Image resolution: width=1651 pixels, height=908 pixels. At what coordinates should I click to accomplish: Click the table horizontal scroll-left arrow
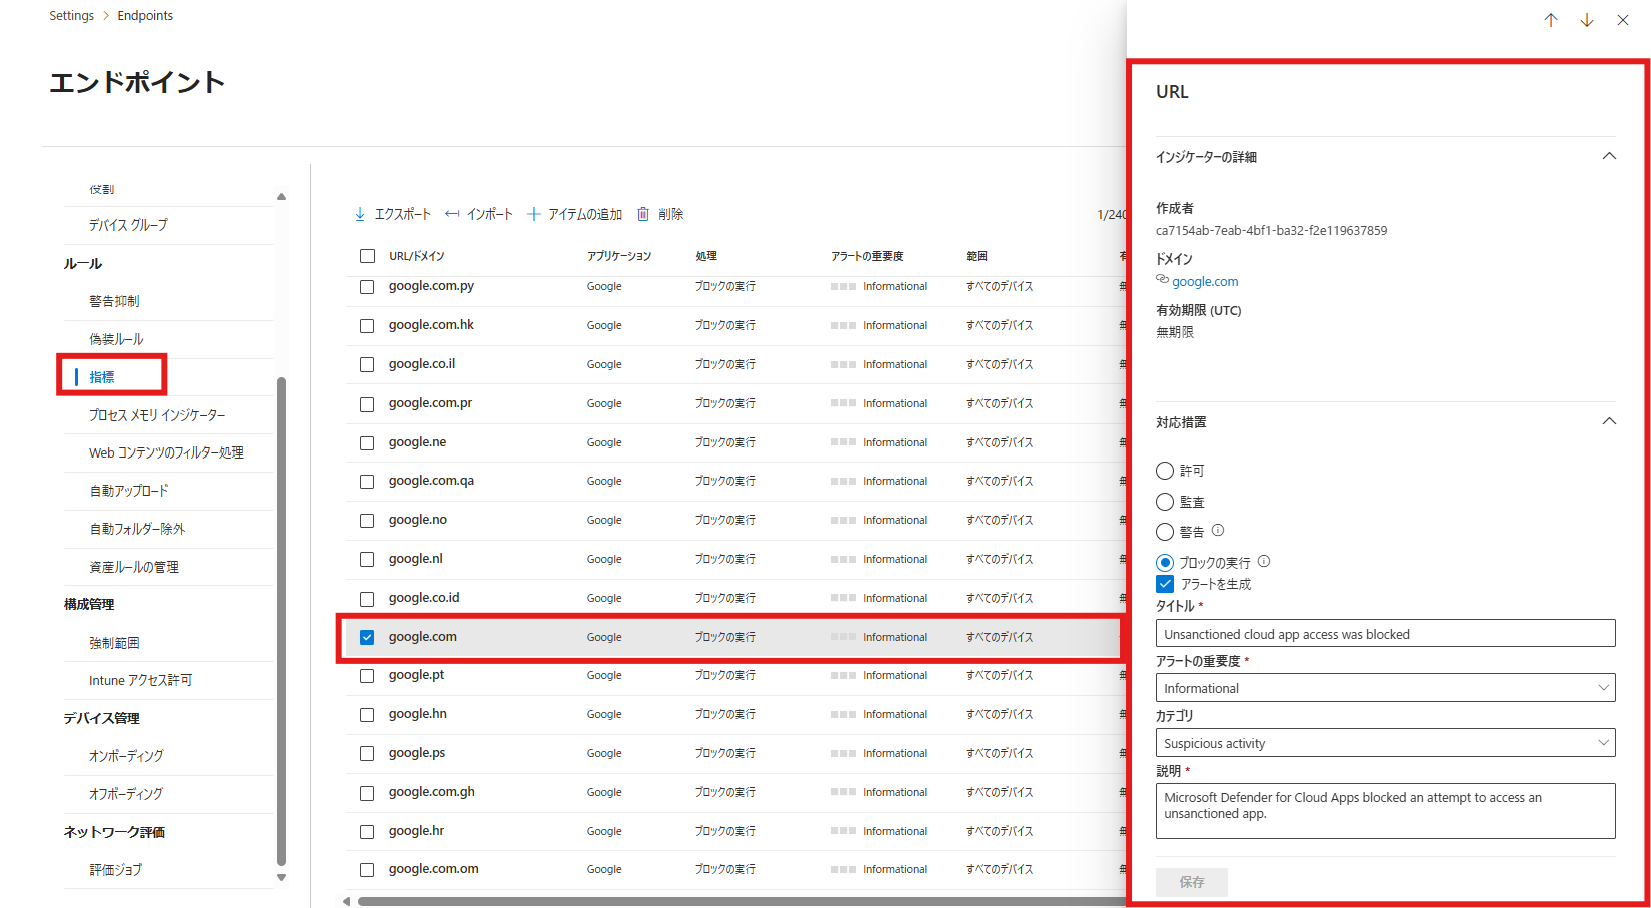pos(347,901)
